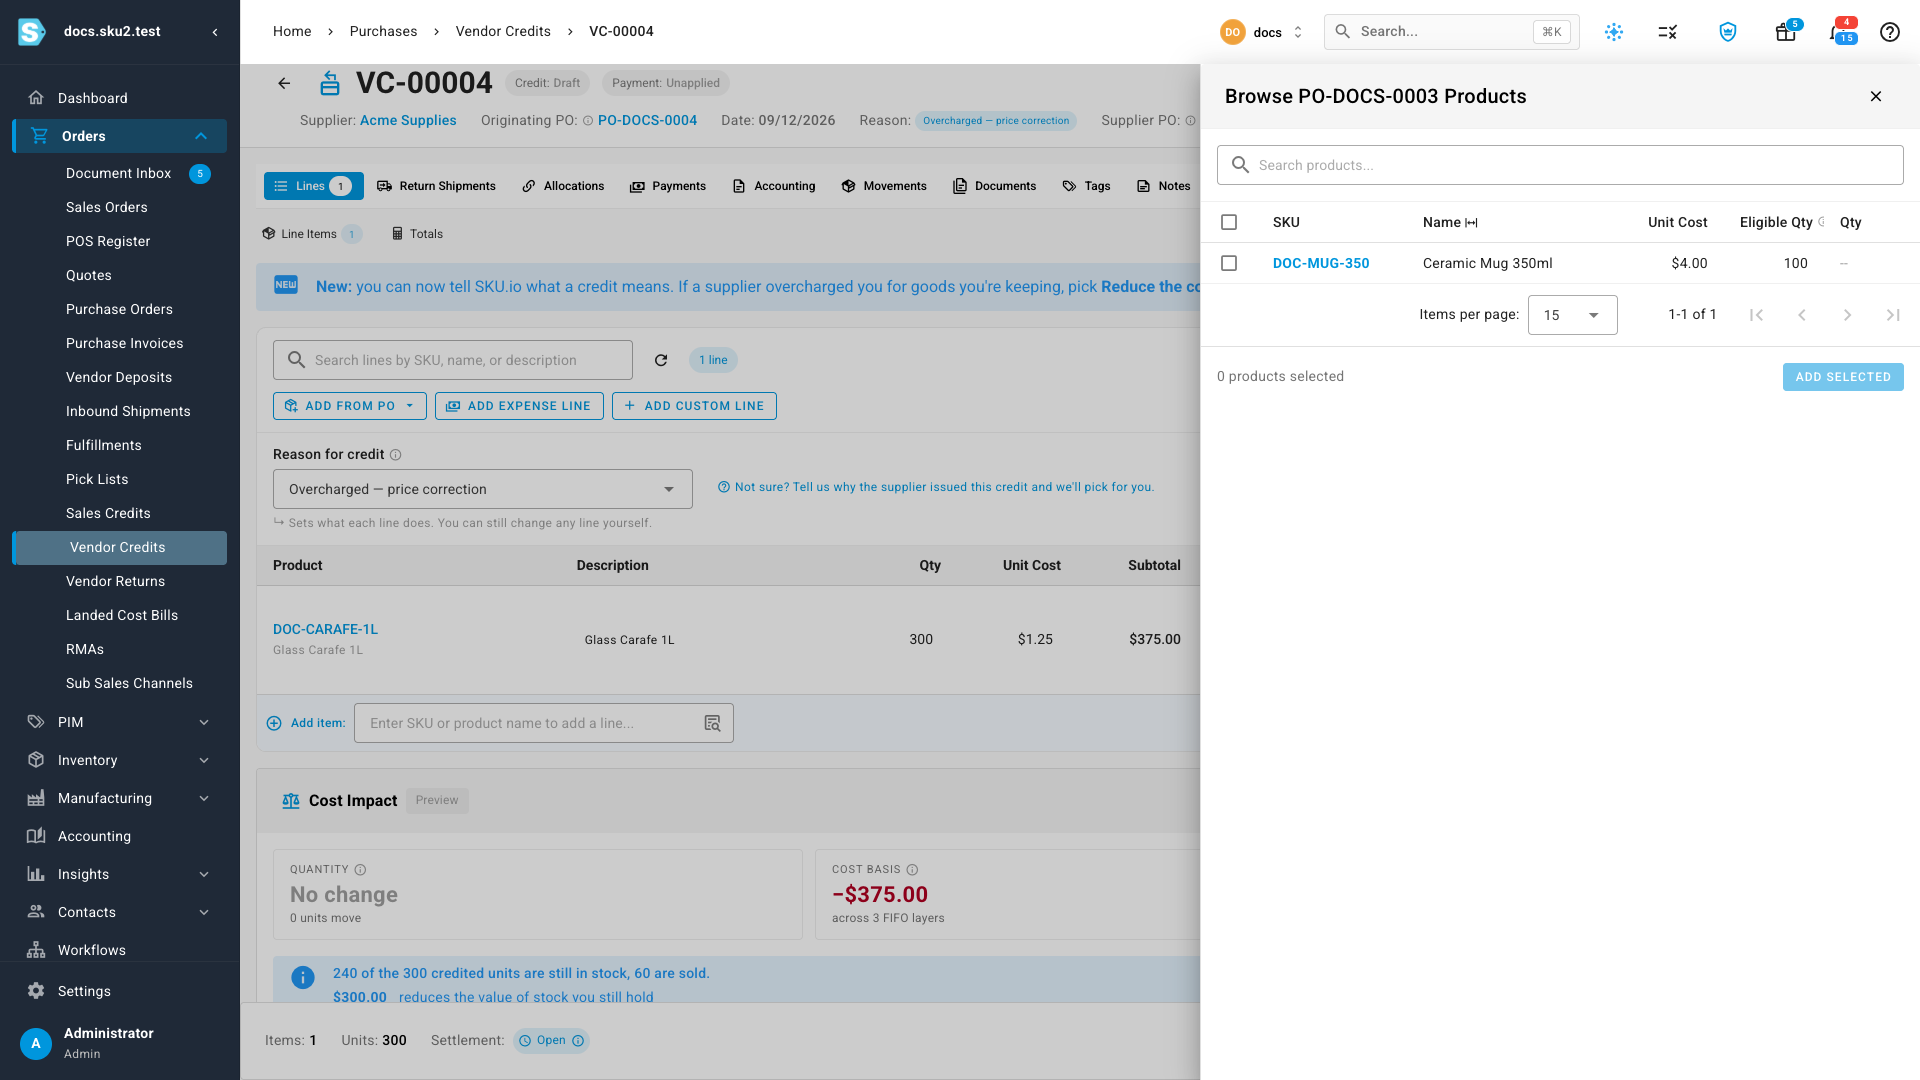Open the Totals sub-tab
The height and width of the screenshot is (1080, 1920).
[x=417, y=234]
